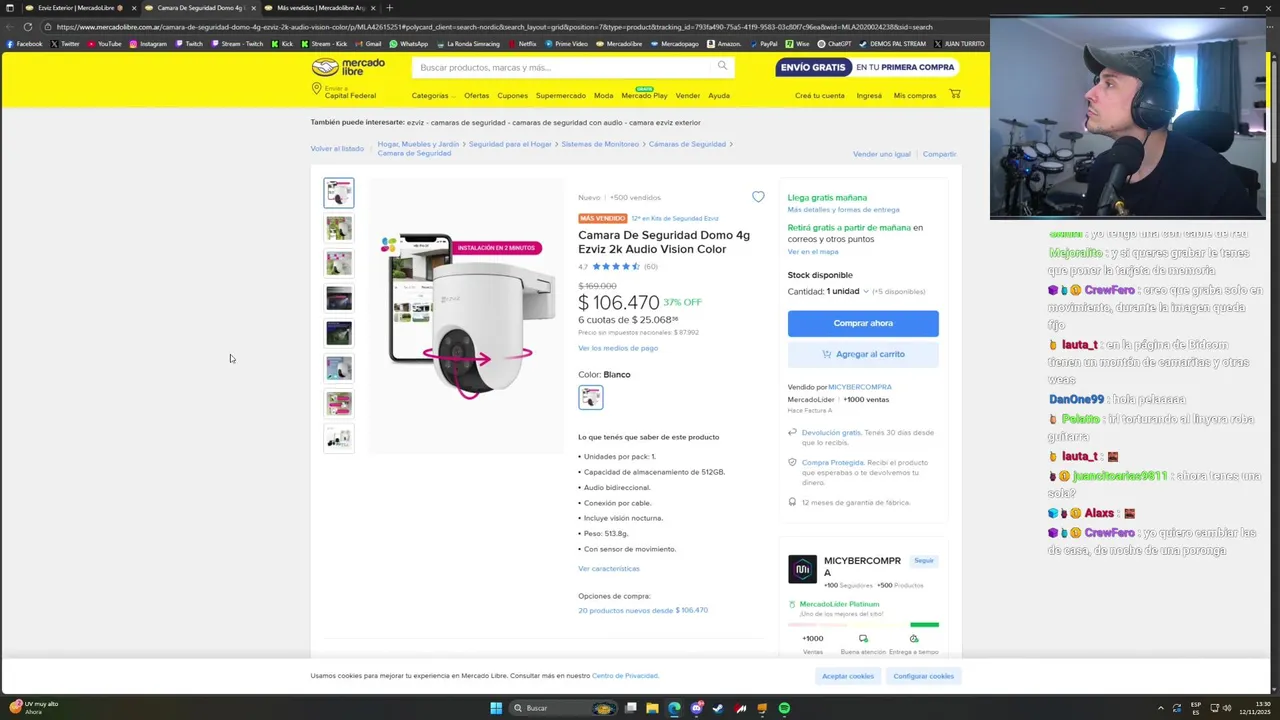Open Ver características link
Screen dimensions: 1280x720
click(x=608, y=568)
